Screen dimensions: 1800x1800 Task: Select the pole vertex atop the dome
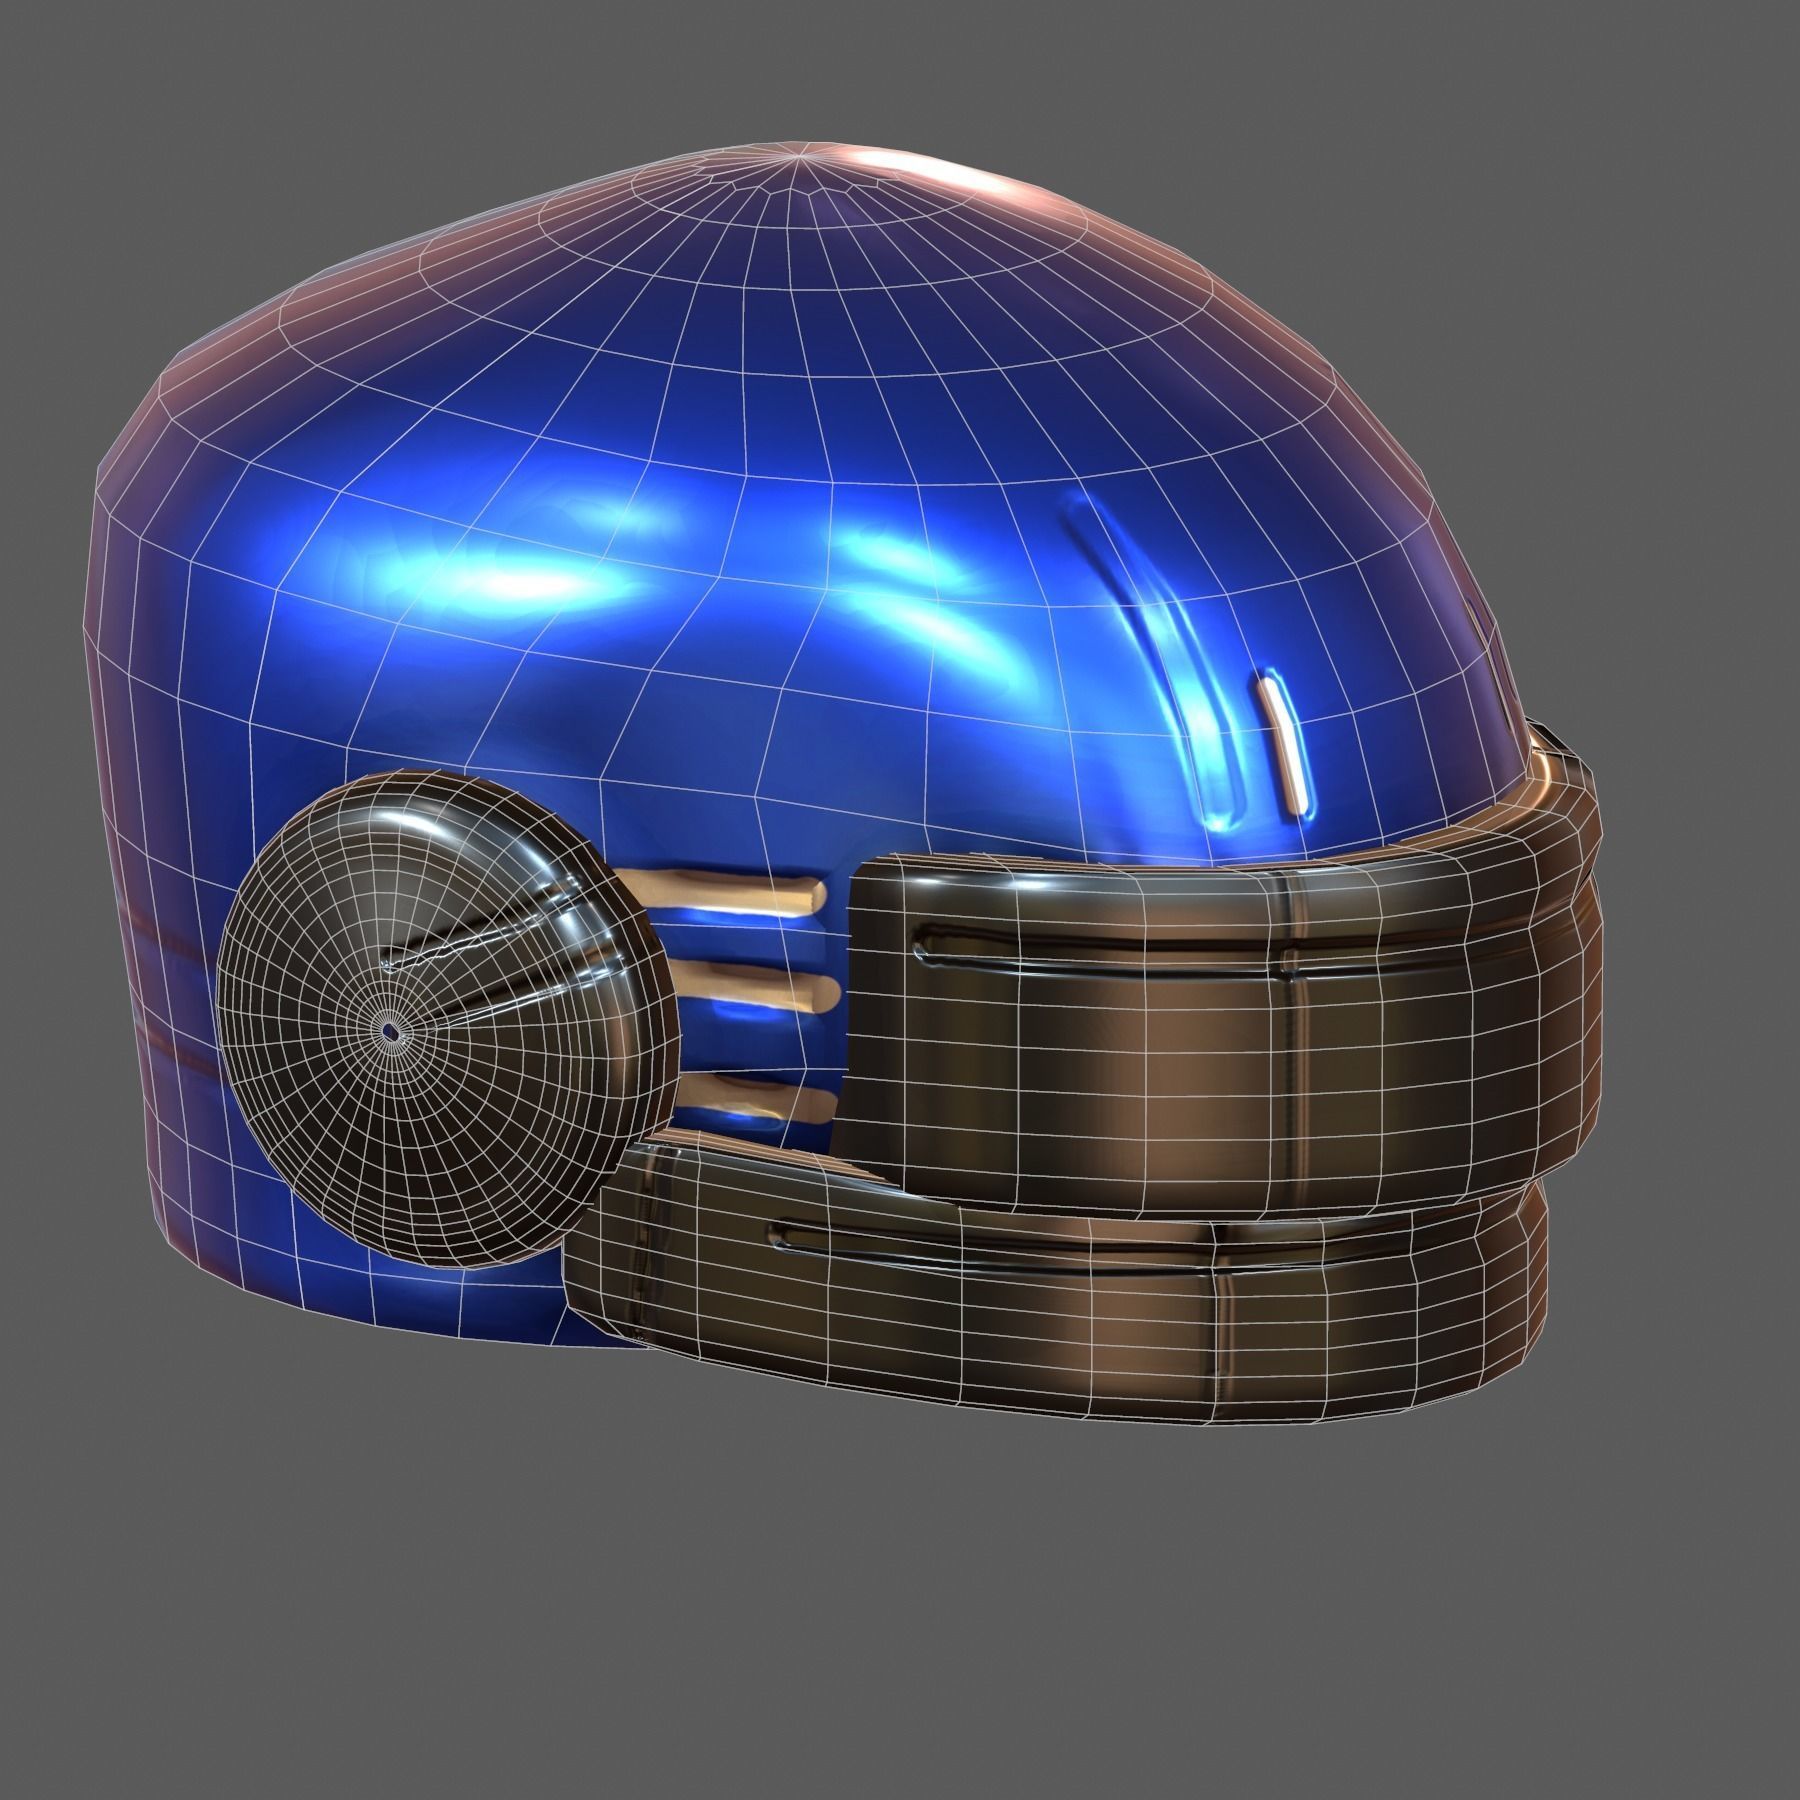(798, 156)
